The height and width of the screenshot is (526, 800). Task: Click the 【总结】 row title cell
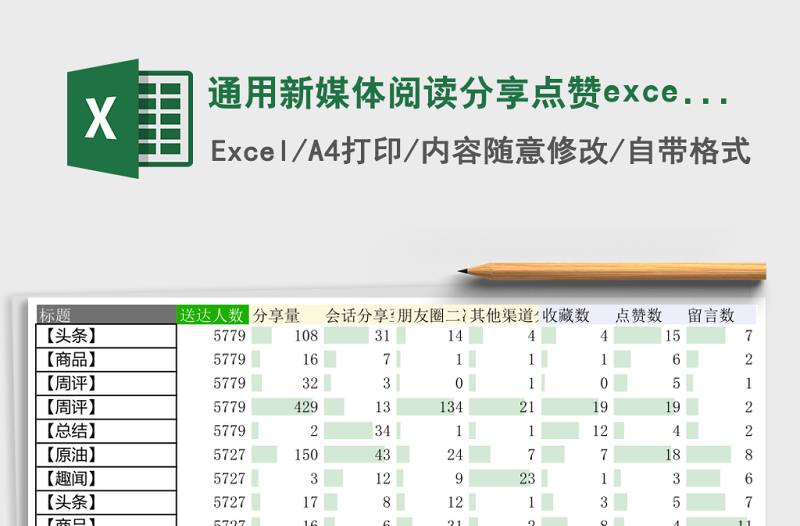[106, 431]
